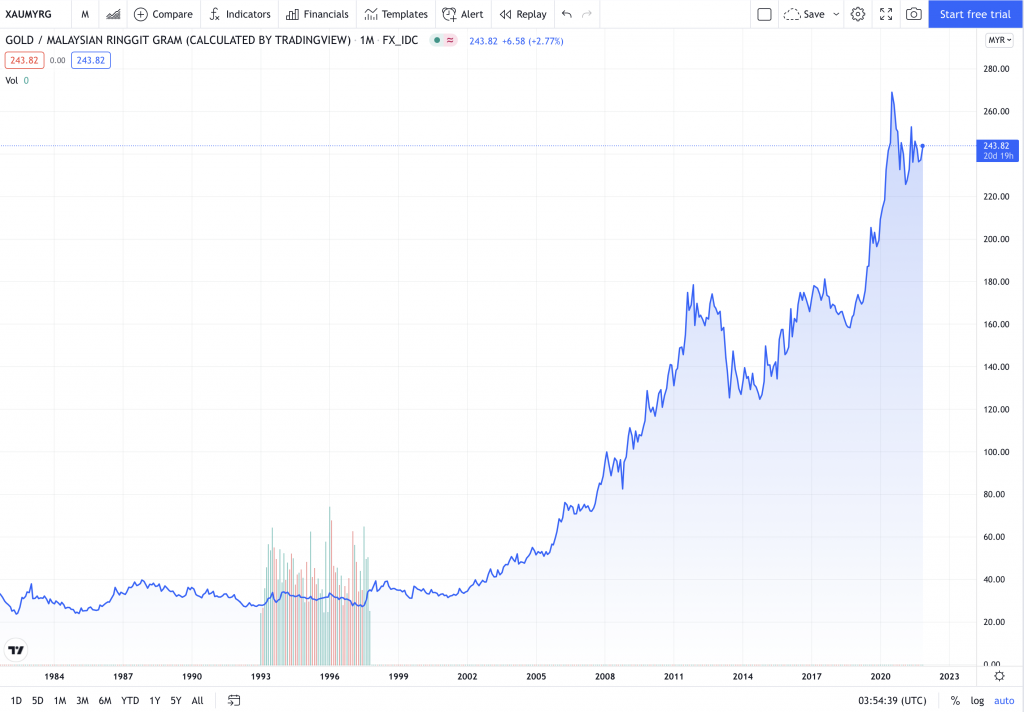
Task: Open the Financials menu
Action: click(x=317, y=14)
